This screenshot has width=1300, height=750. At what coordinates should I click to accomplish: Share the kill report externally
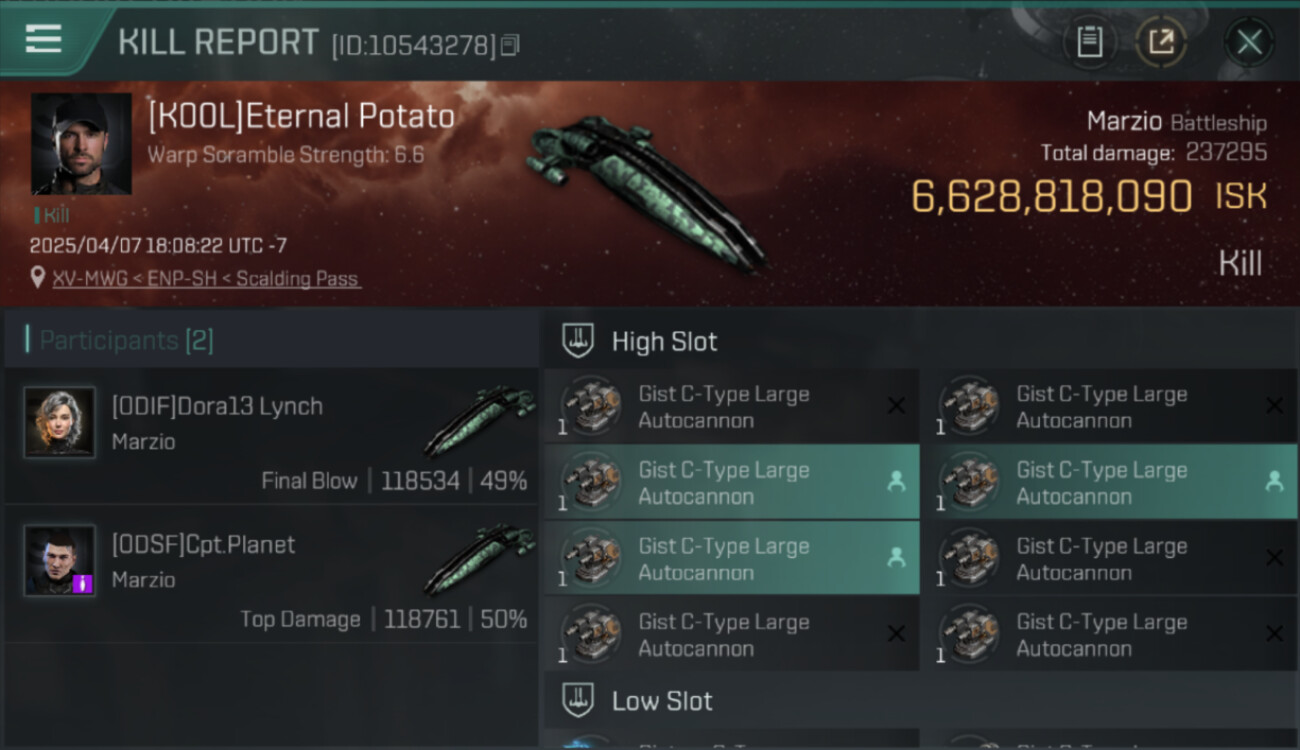(1161, 42)
